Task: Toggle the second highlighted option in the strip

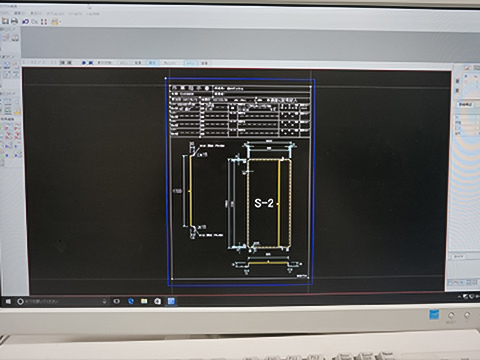Action: coord(190,63)
